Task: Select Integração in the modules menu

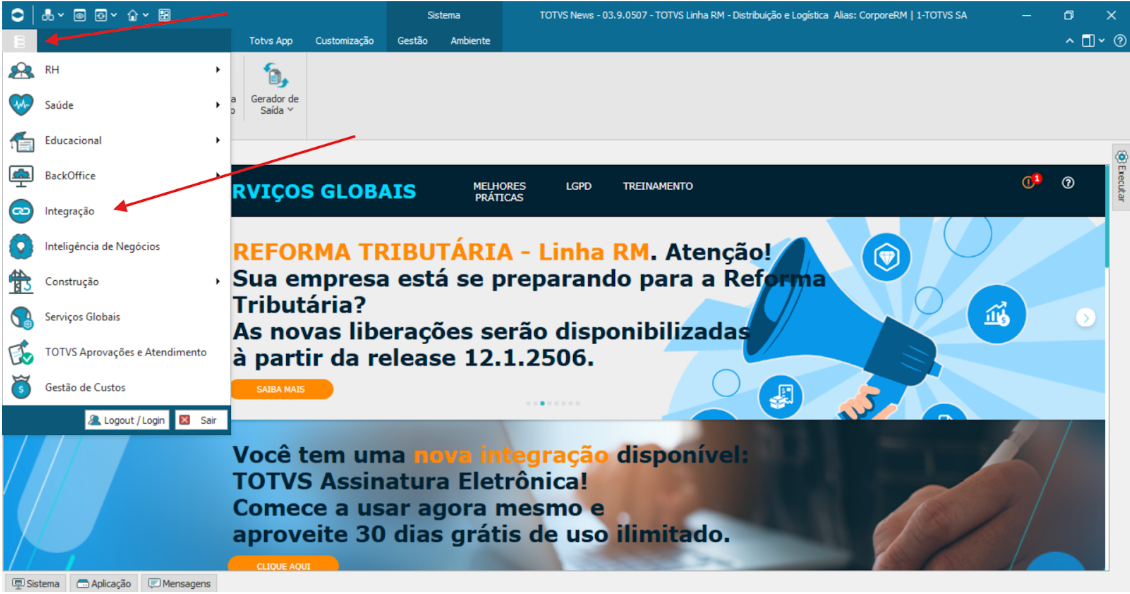Action: tap(116, 211)
